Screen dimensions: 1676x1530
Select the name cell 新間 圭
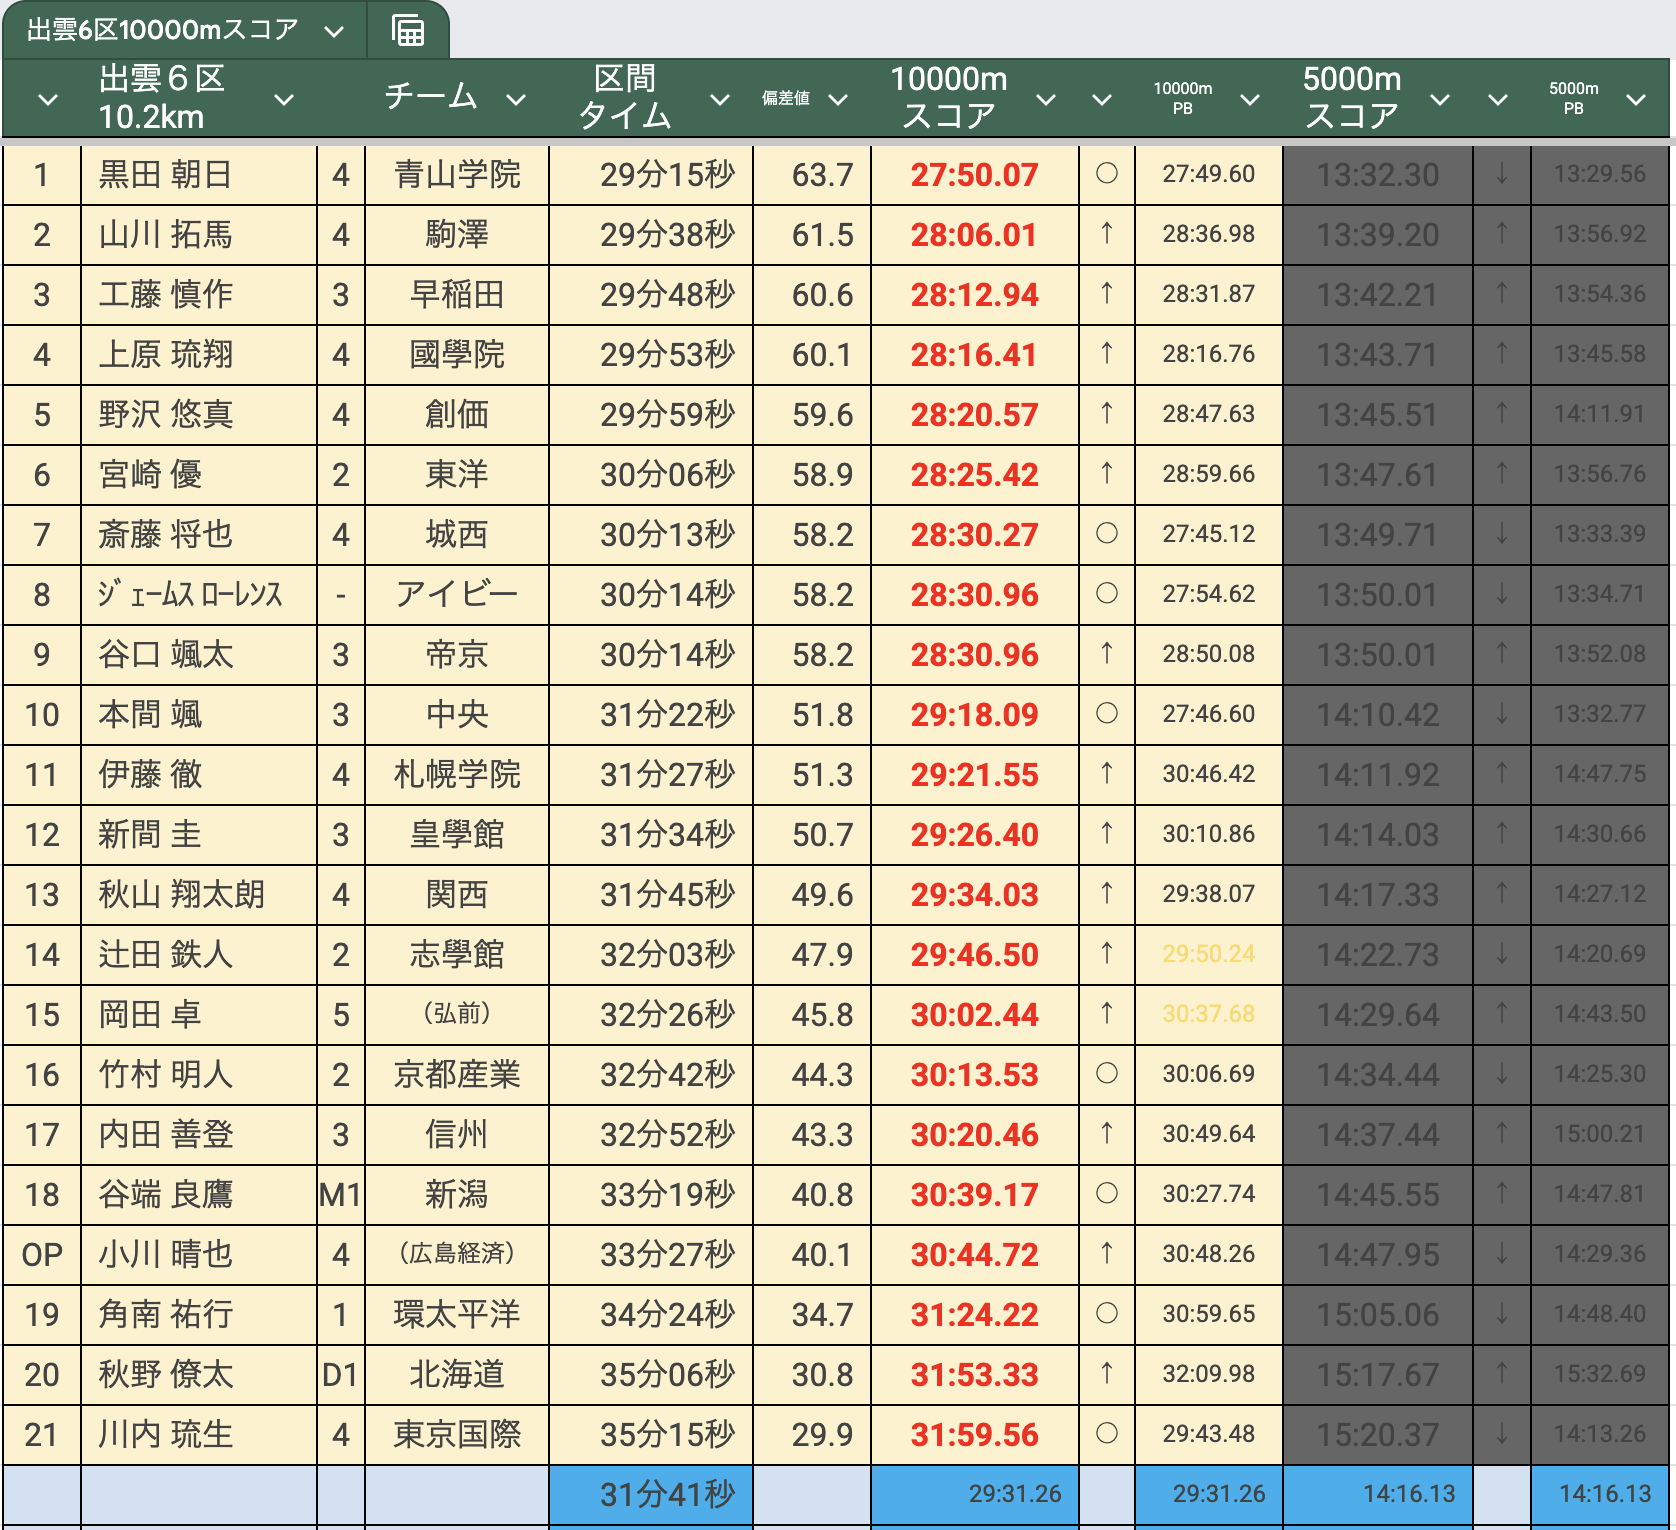199,835
